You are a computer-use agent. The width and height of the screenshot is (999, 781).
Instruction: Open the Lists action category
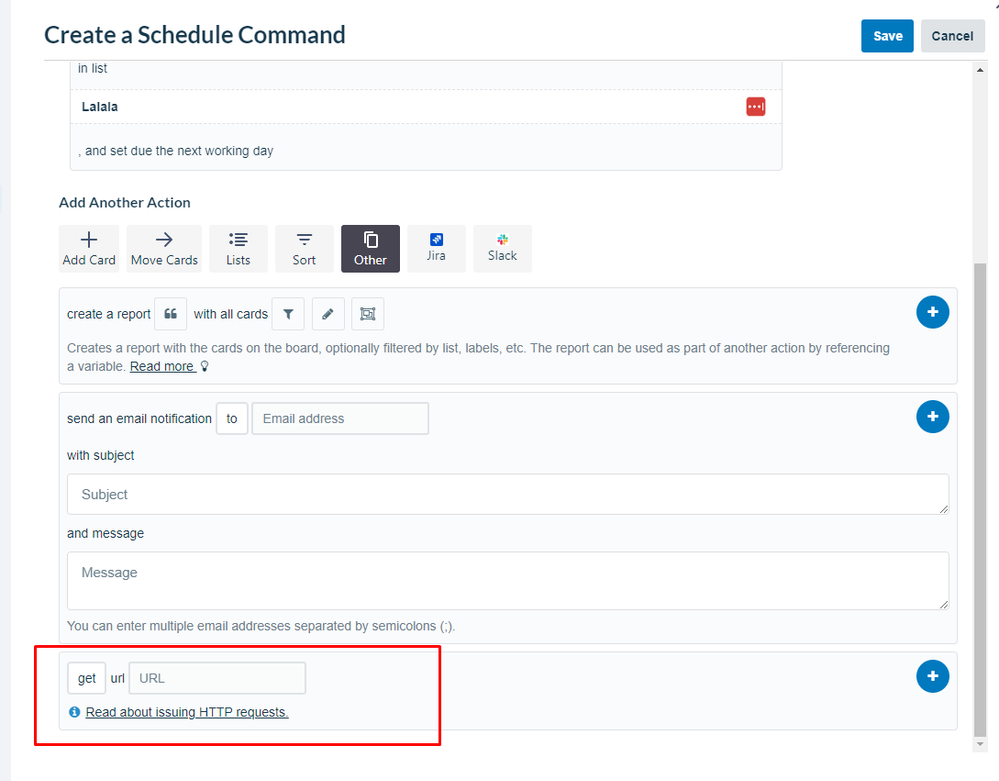point(238,248)
